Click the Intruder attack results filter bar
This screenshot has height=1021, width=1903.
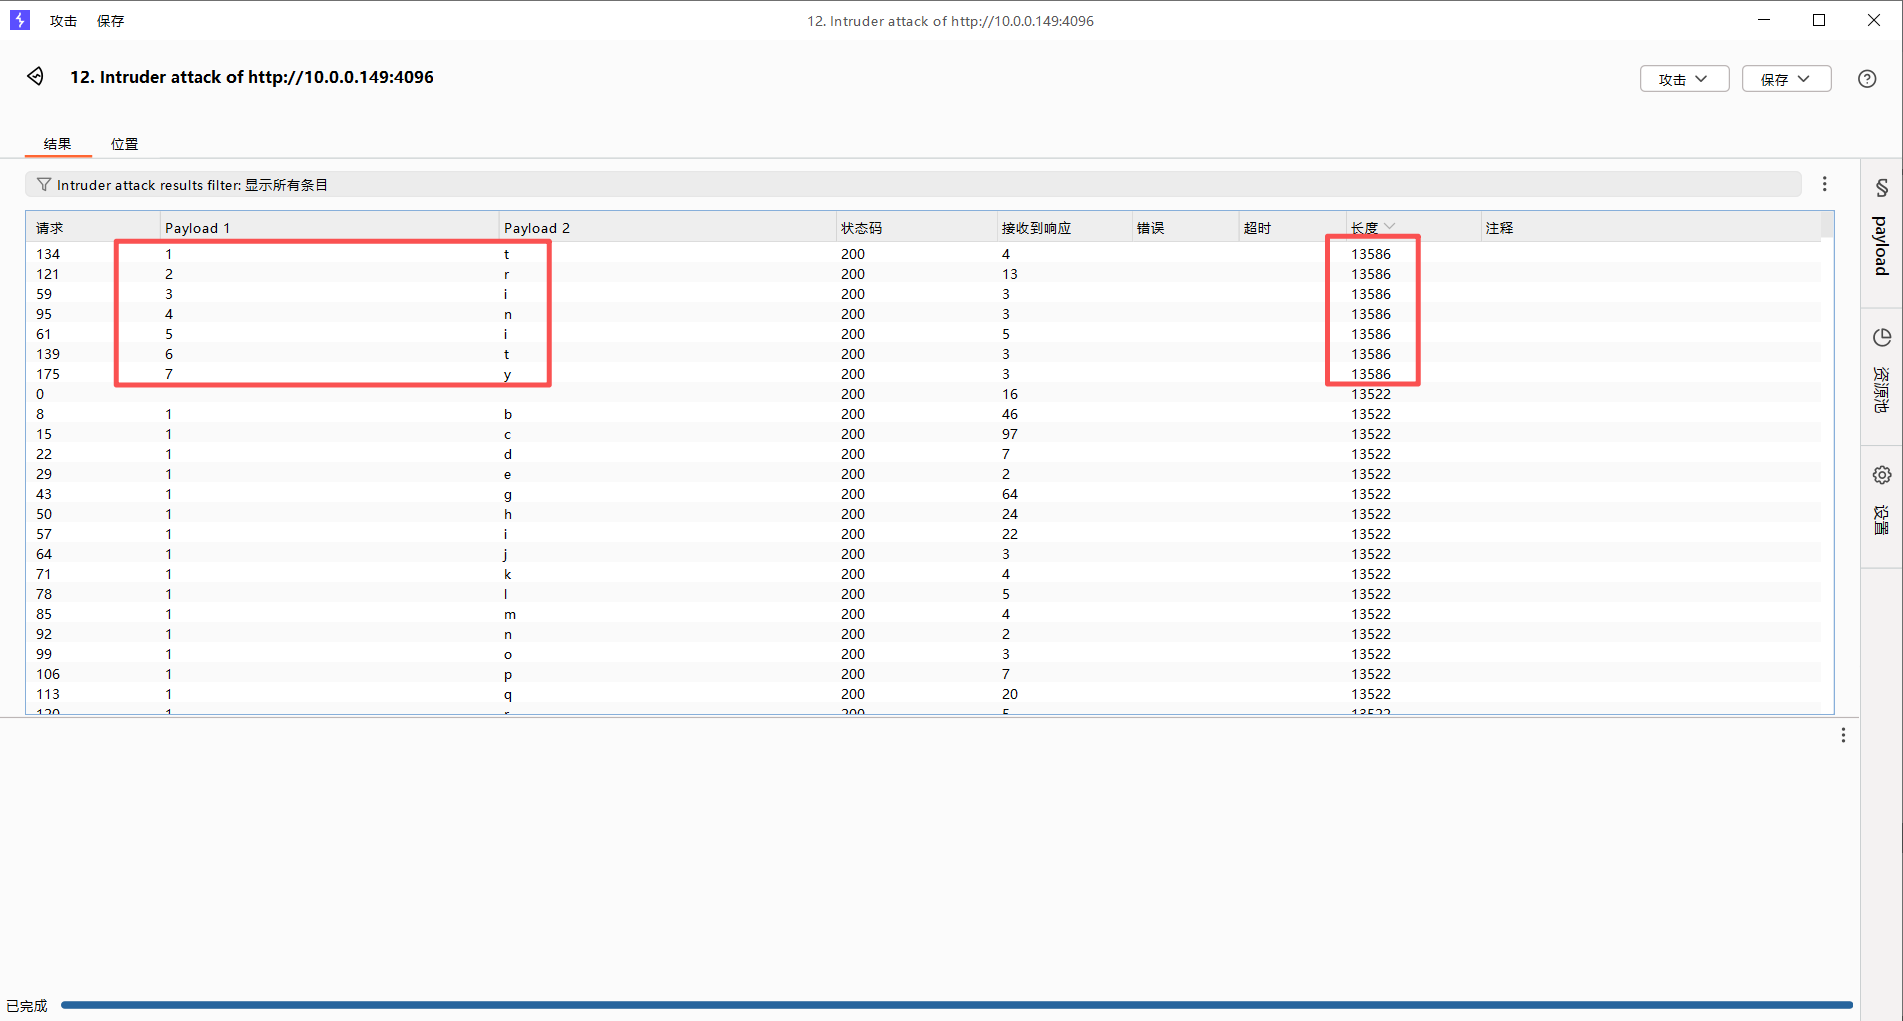pos(913,185)
